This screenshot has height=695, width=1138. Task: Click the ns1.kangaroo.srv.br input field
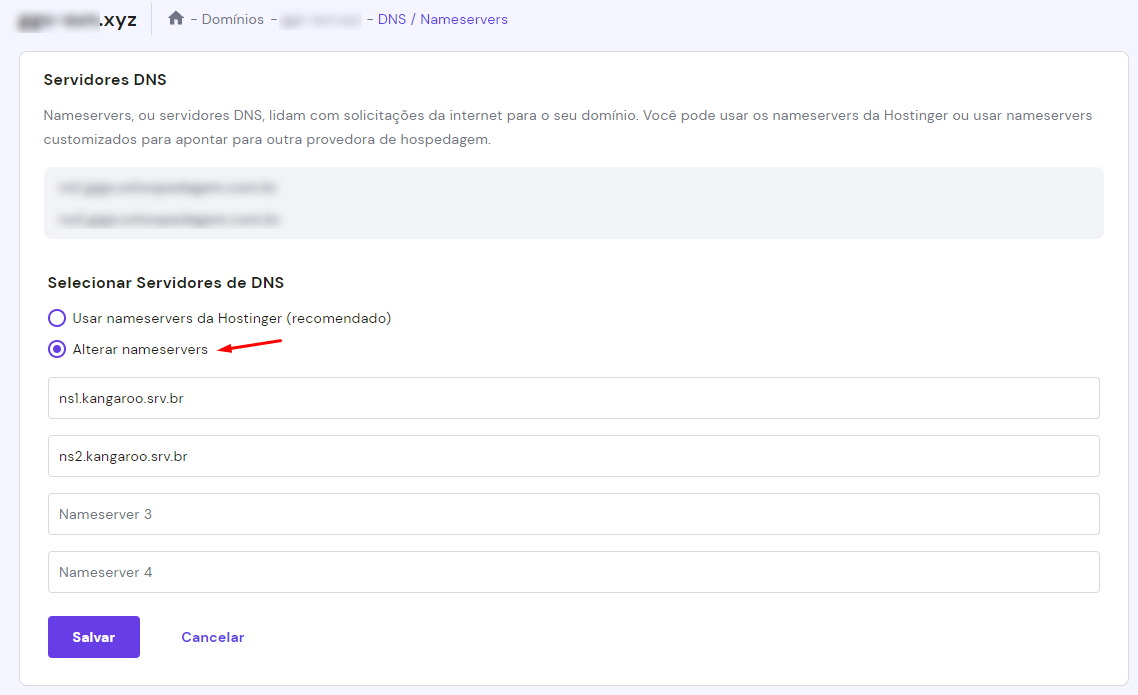[x=573, y=398]
